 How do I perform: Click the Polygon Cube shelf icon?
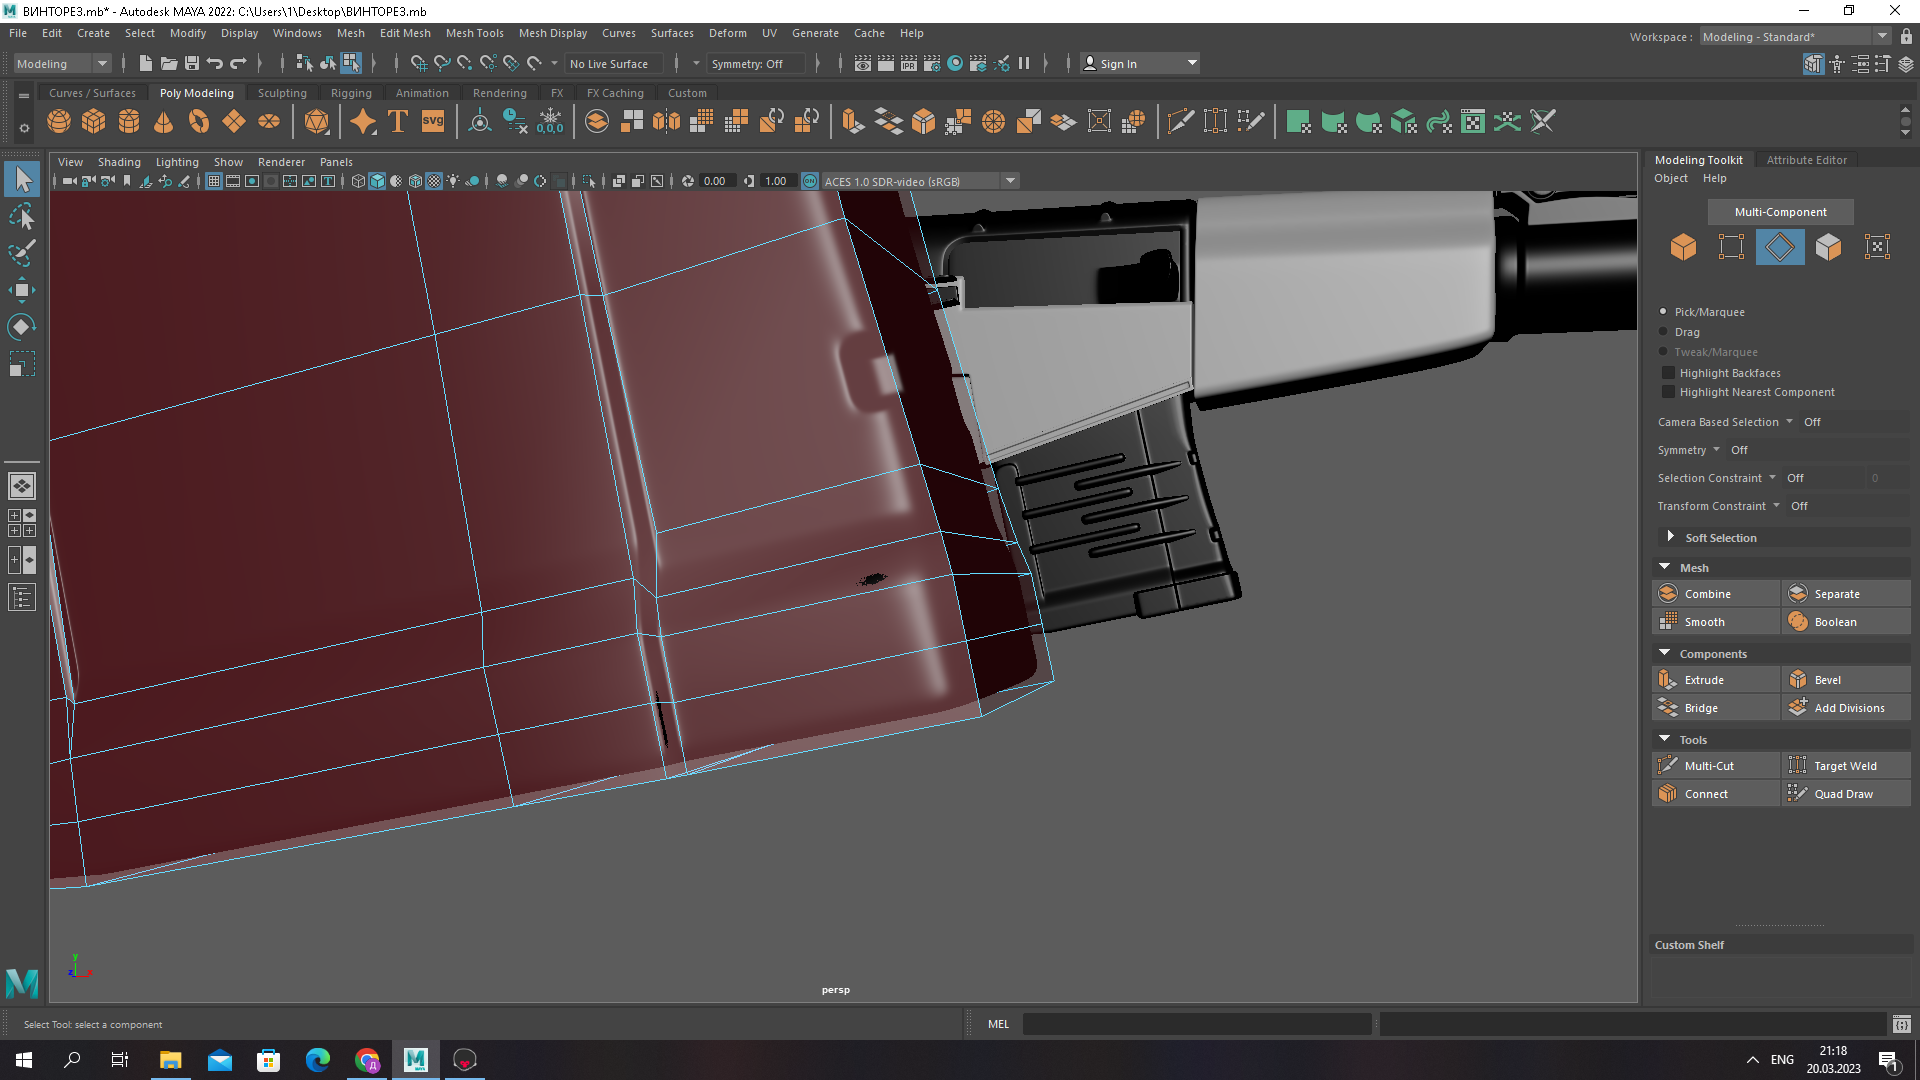tap(94, 122)
